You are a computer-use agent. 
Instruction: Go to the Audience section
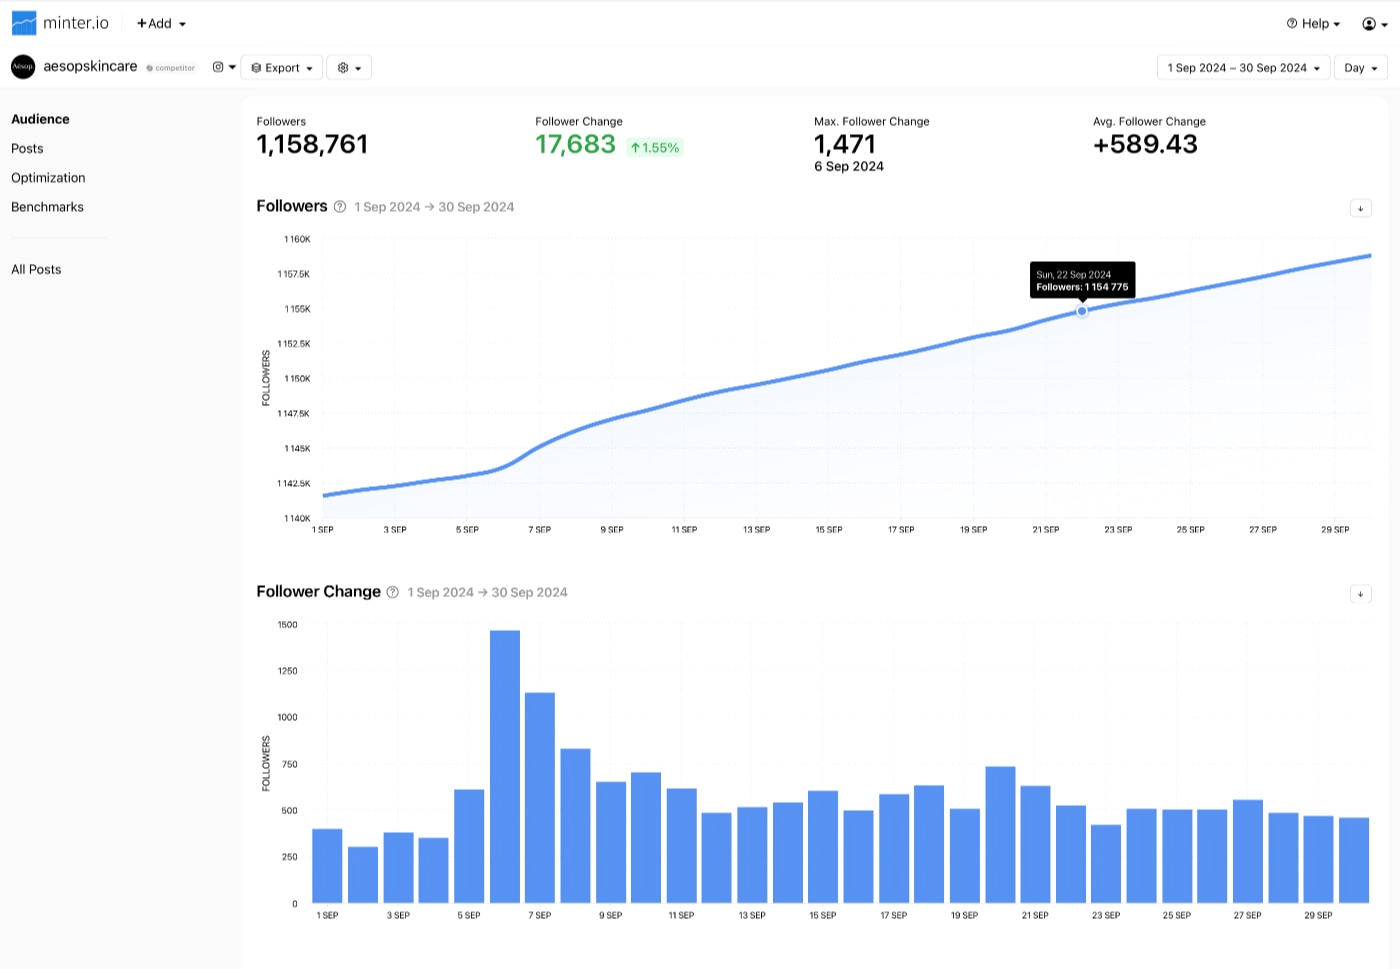[x=40, y=119]
